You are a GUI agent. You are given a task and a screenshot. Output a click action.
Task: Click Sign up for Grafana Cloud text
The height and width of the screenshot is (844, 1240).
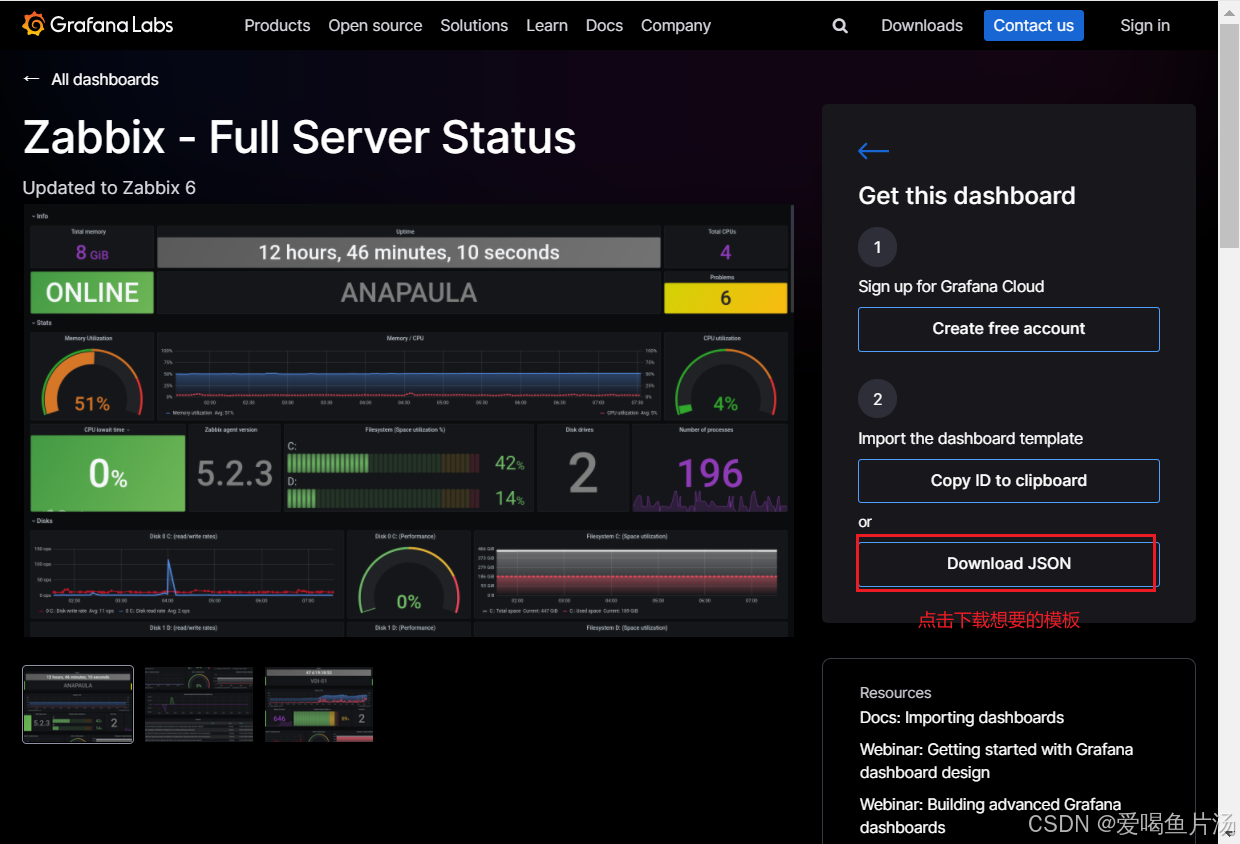[951, 287]
